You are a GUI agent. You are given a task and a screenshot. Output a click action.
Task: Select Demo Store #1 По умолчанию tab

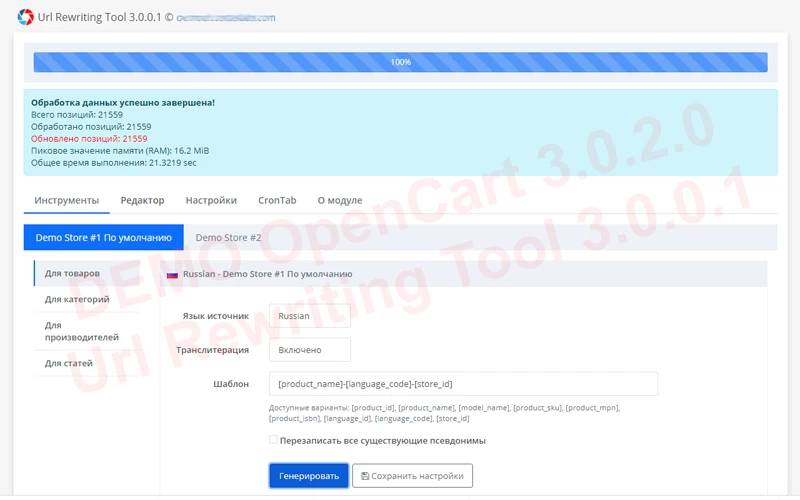104,238
